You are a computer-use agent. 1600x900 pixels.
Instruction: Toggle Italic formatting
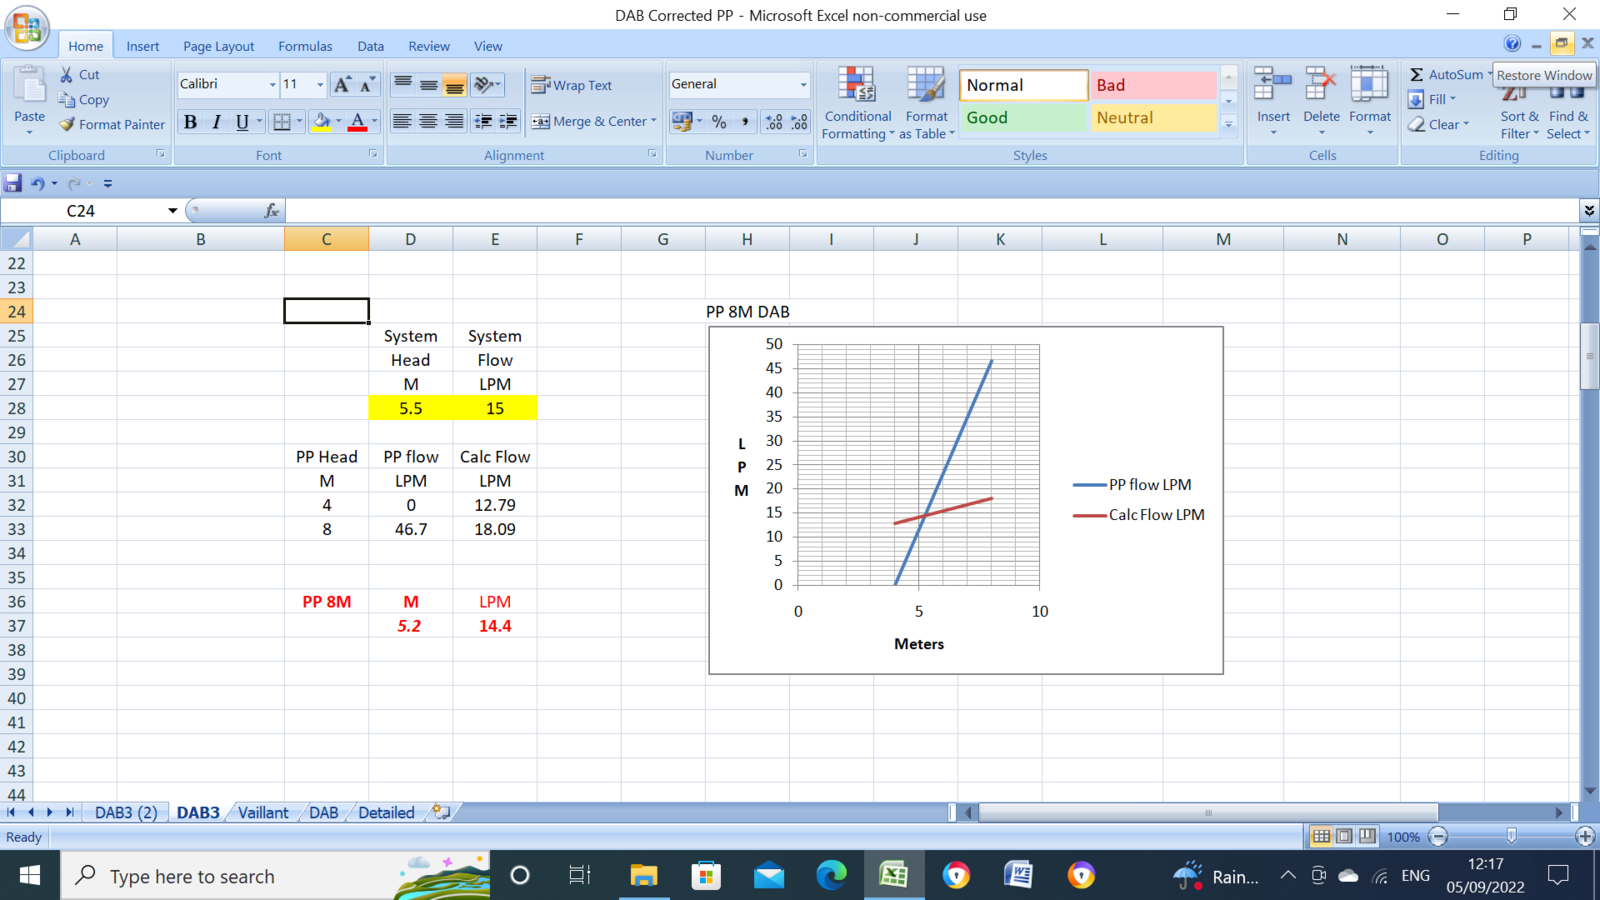pyautogui.click(x=216, y=122)
